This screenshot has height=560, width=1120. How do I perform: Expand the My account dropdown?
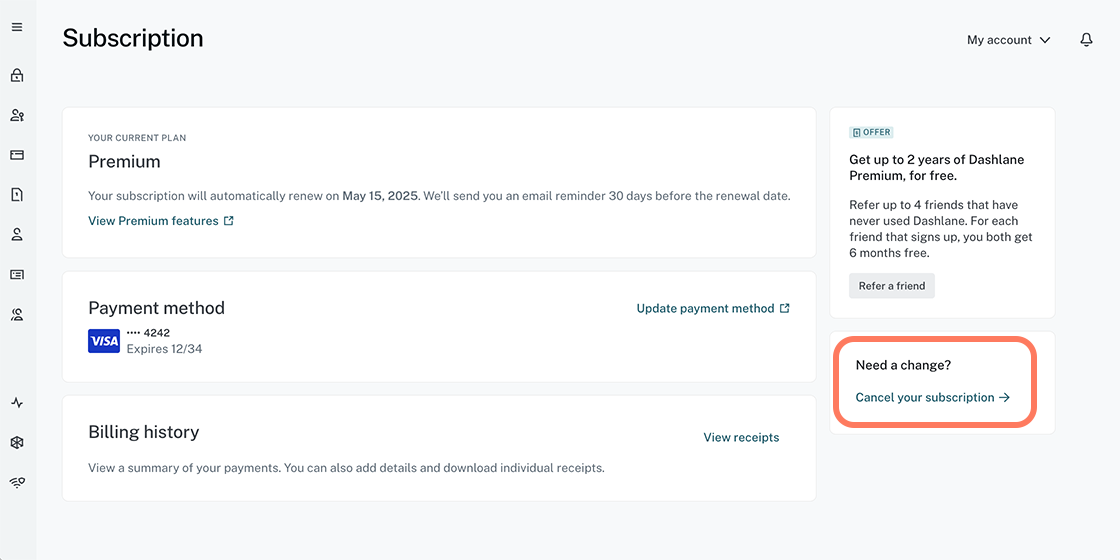(1009, 40)
